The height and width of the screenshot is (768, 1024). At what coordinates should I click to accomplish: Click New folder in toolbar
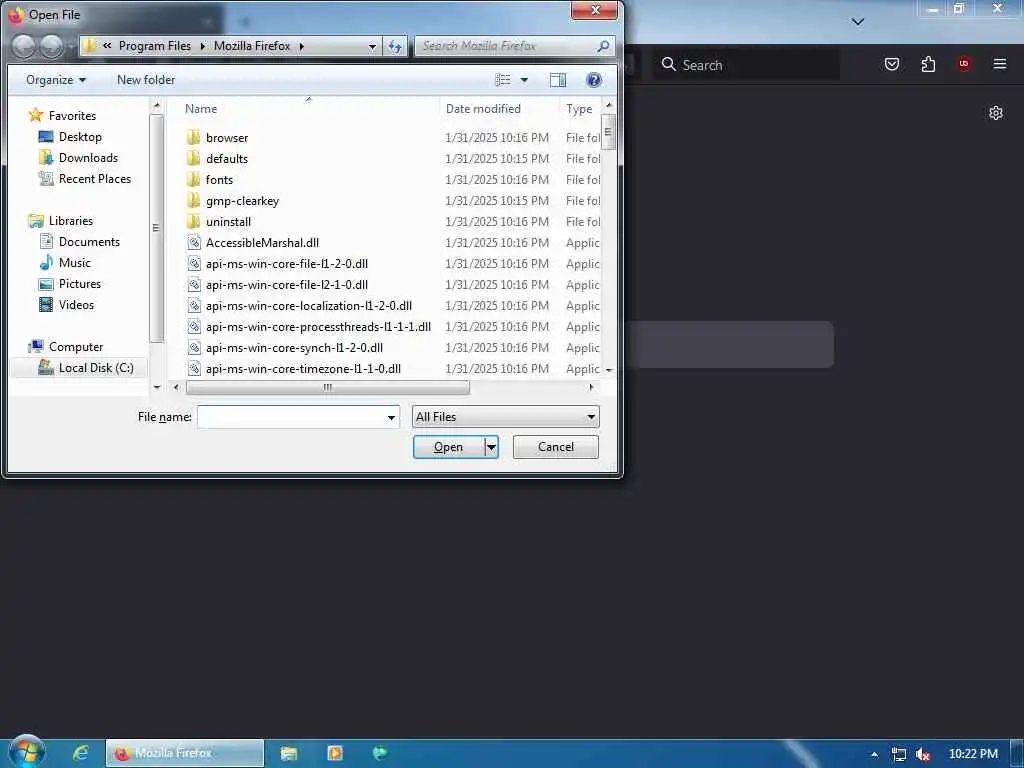pos(146,80)
